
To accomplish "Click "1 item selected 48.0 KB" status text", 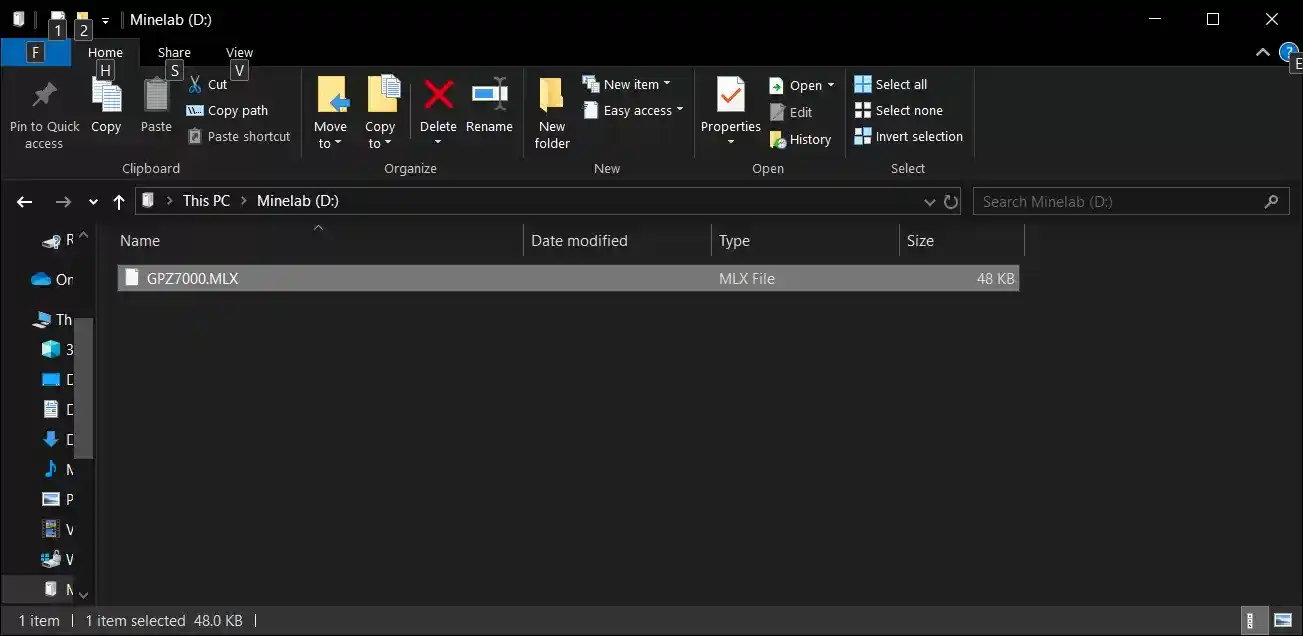I will point(164,621).
